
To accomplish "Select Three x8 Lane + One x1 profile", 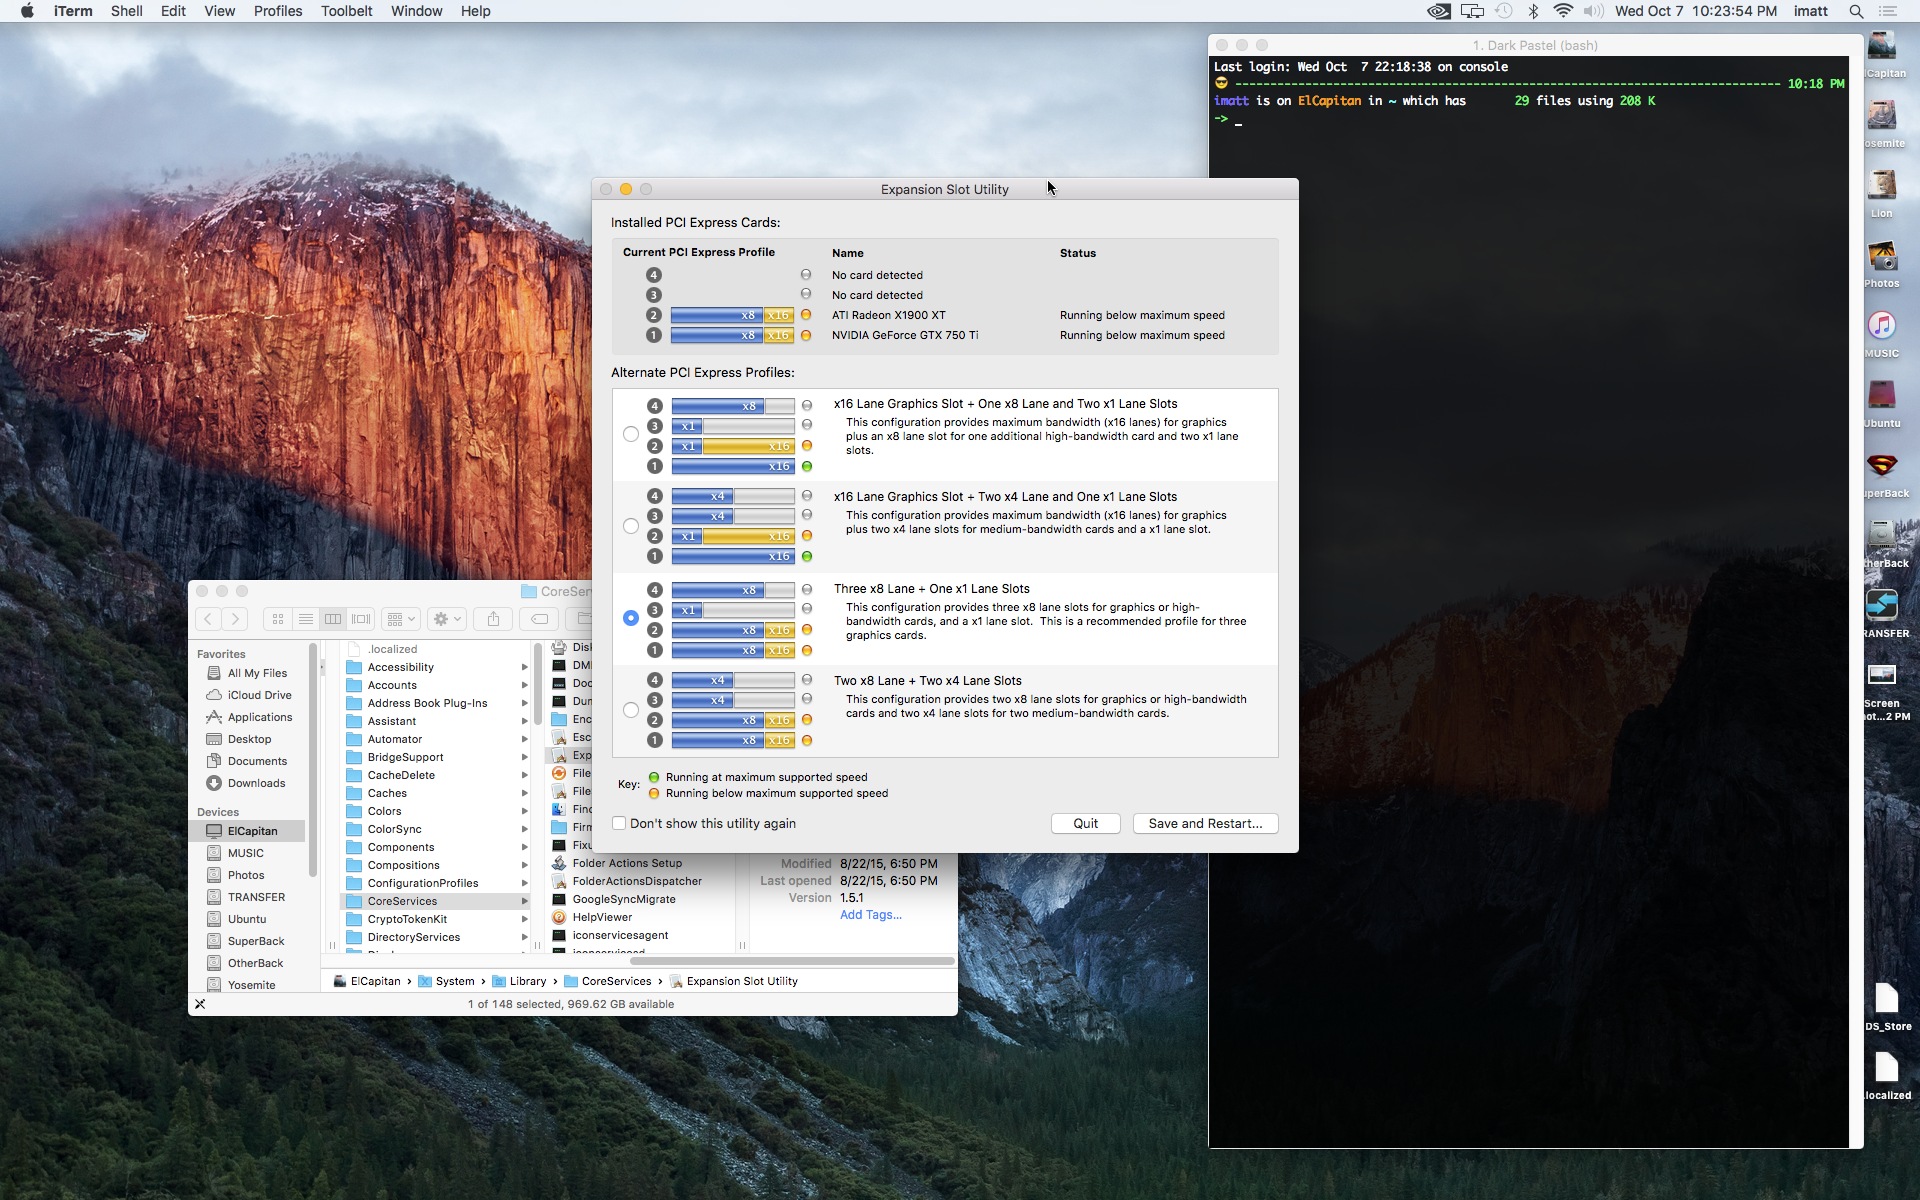I will click(x=631, y=618).
